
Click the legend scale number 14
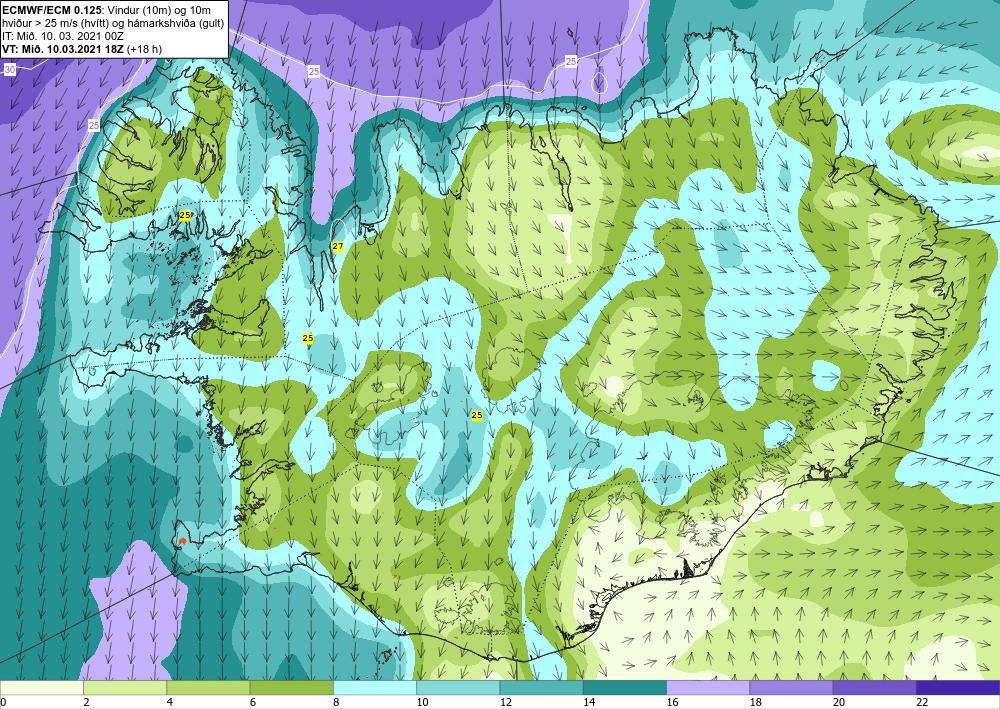coord(587,702)
